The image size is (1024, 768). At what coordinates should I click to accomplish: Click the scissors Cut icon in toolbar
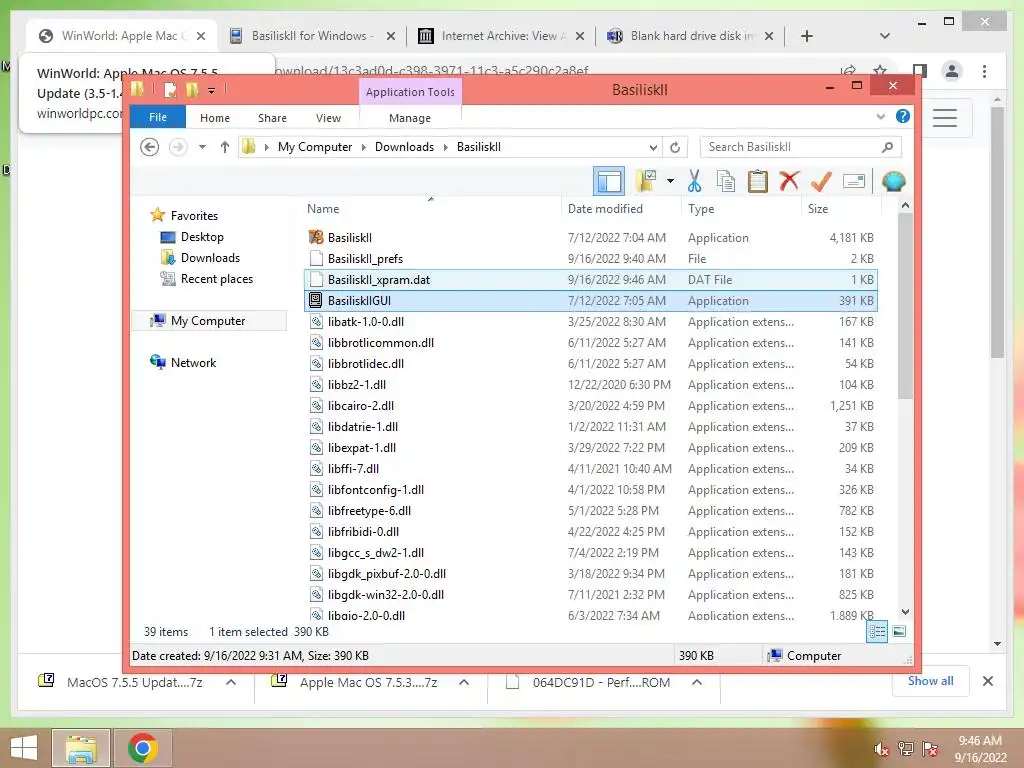tap(694, 181)
